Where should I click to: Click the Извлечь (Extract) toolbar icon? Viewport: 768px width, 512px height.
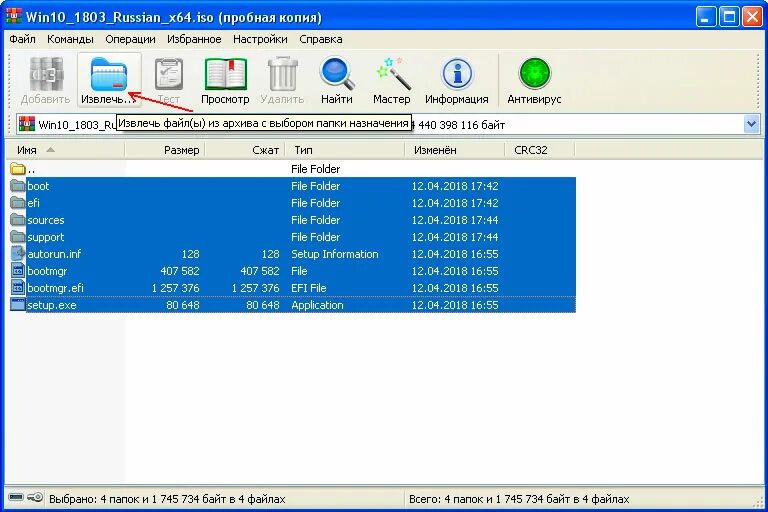[109, 74]
